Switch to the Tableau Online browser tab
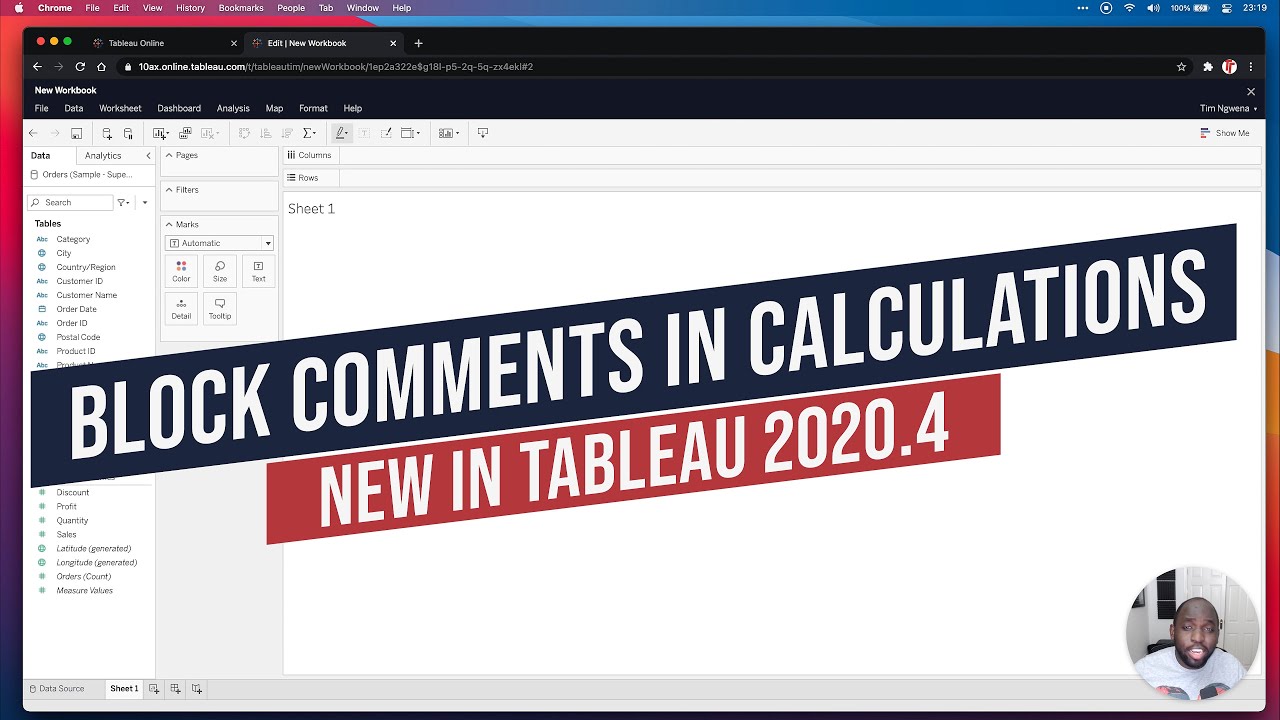 tap(163, 43)
